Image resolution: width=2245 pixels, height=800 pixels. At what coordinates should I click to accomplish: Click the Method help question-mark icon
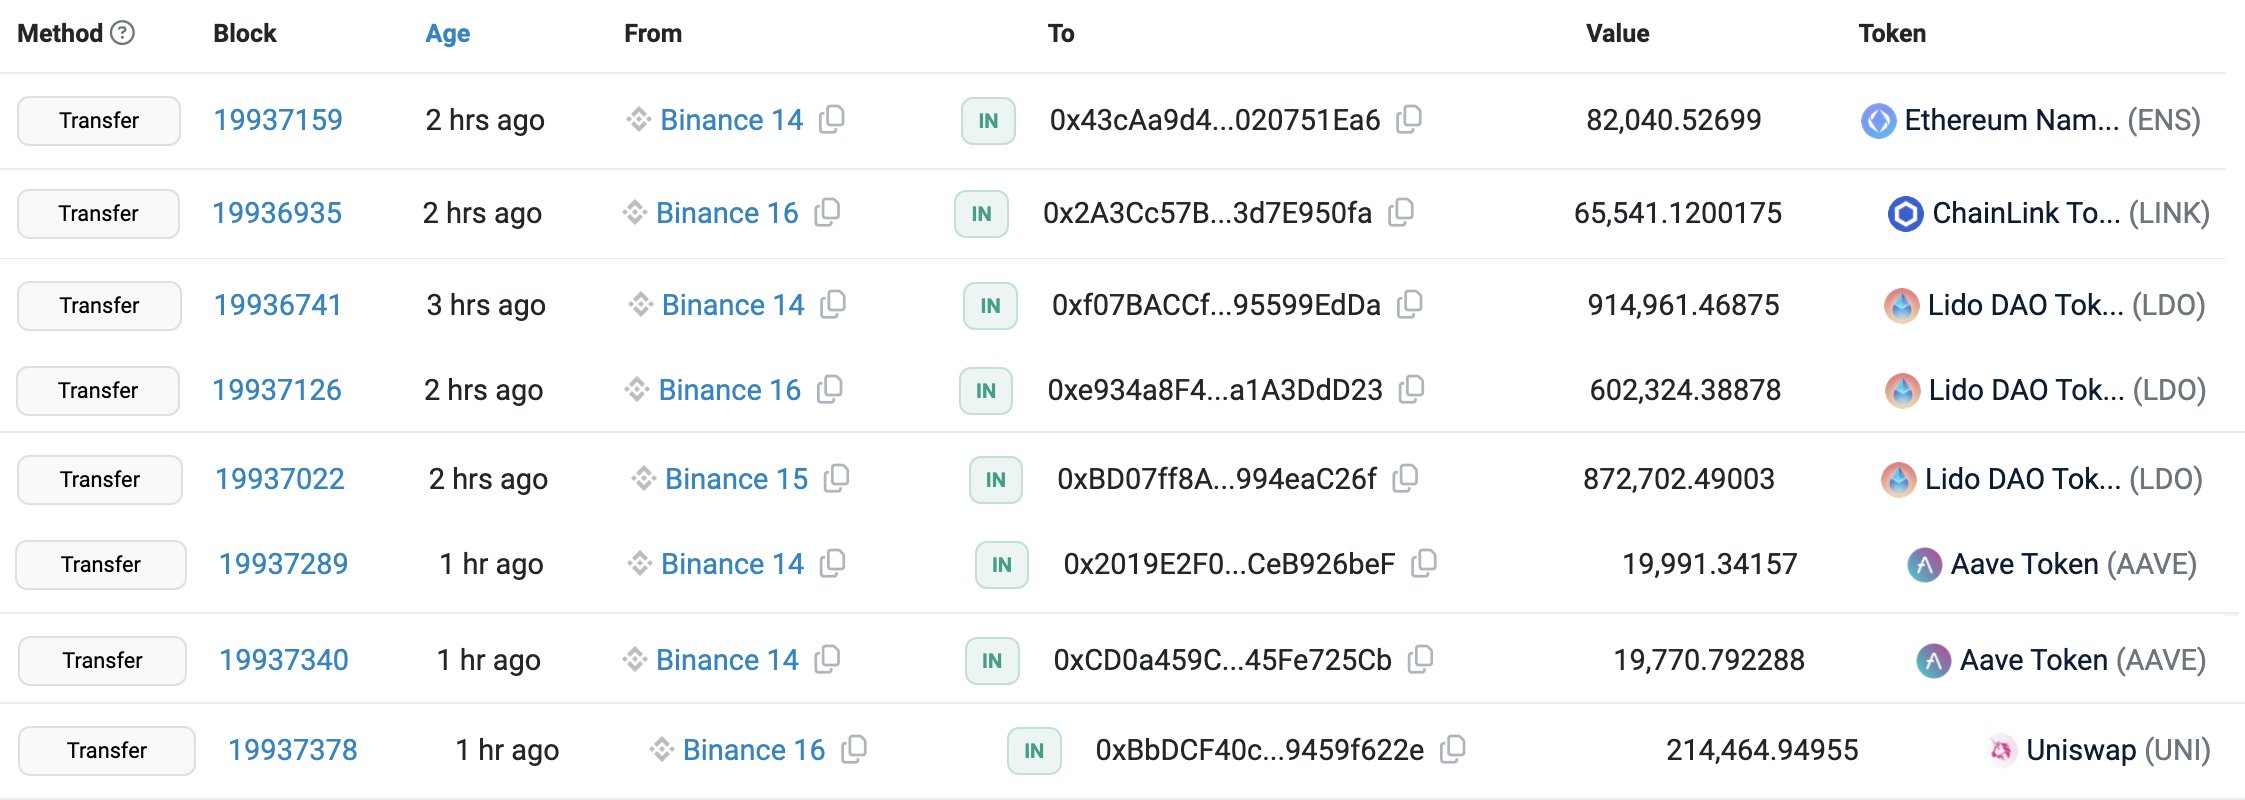click(122, 33)
